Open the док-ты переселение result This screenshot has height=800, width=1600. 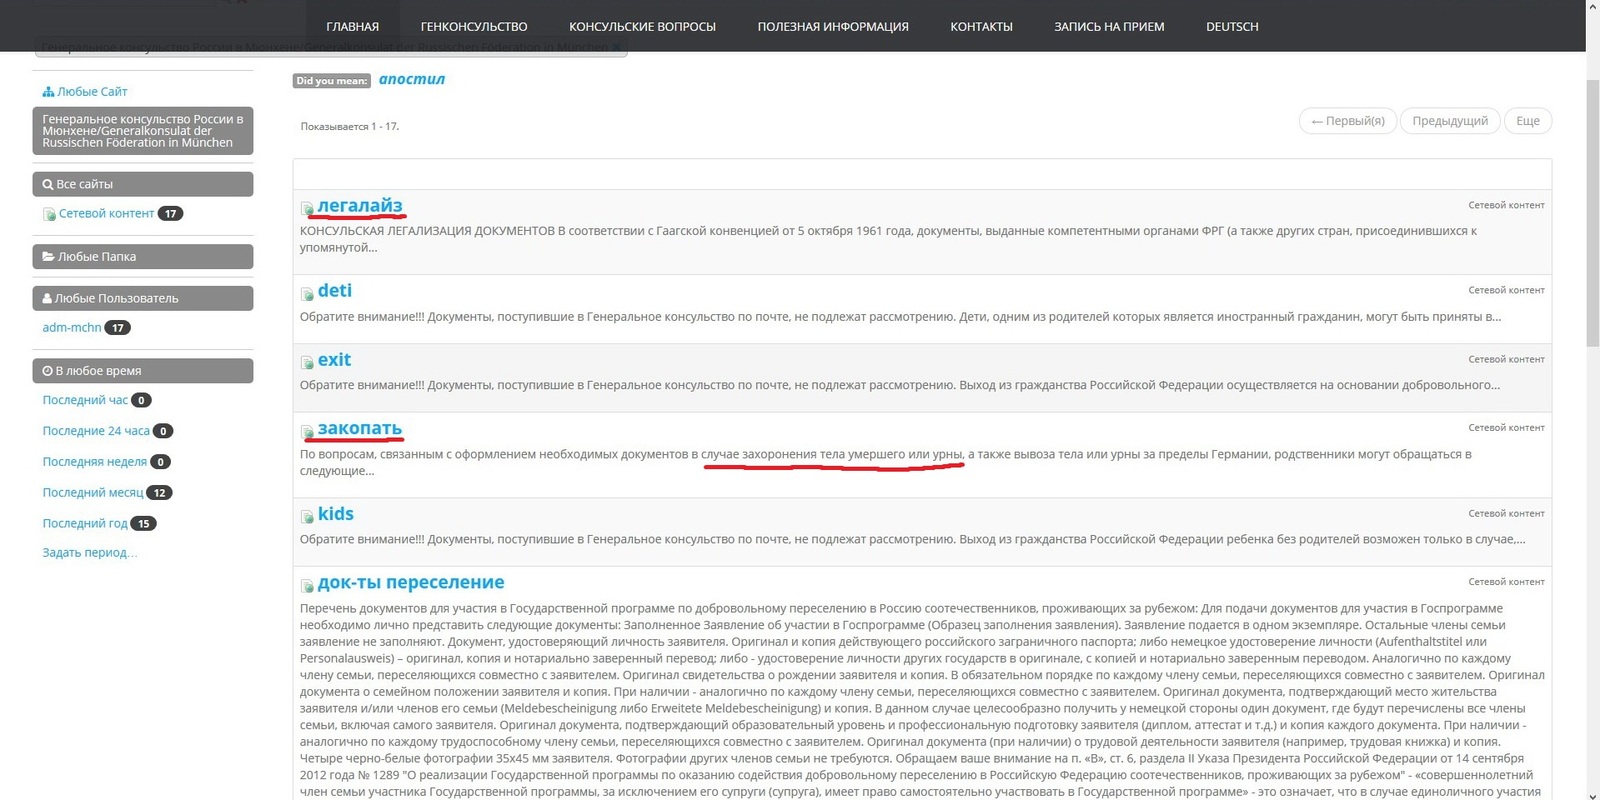[411, 582]
